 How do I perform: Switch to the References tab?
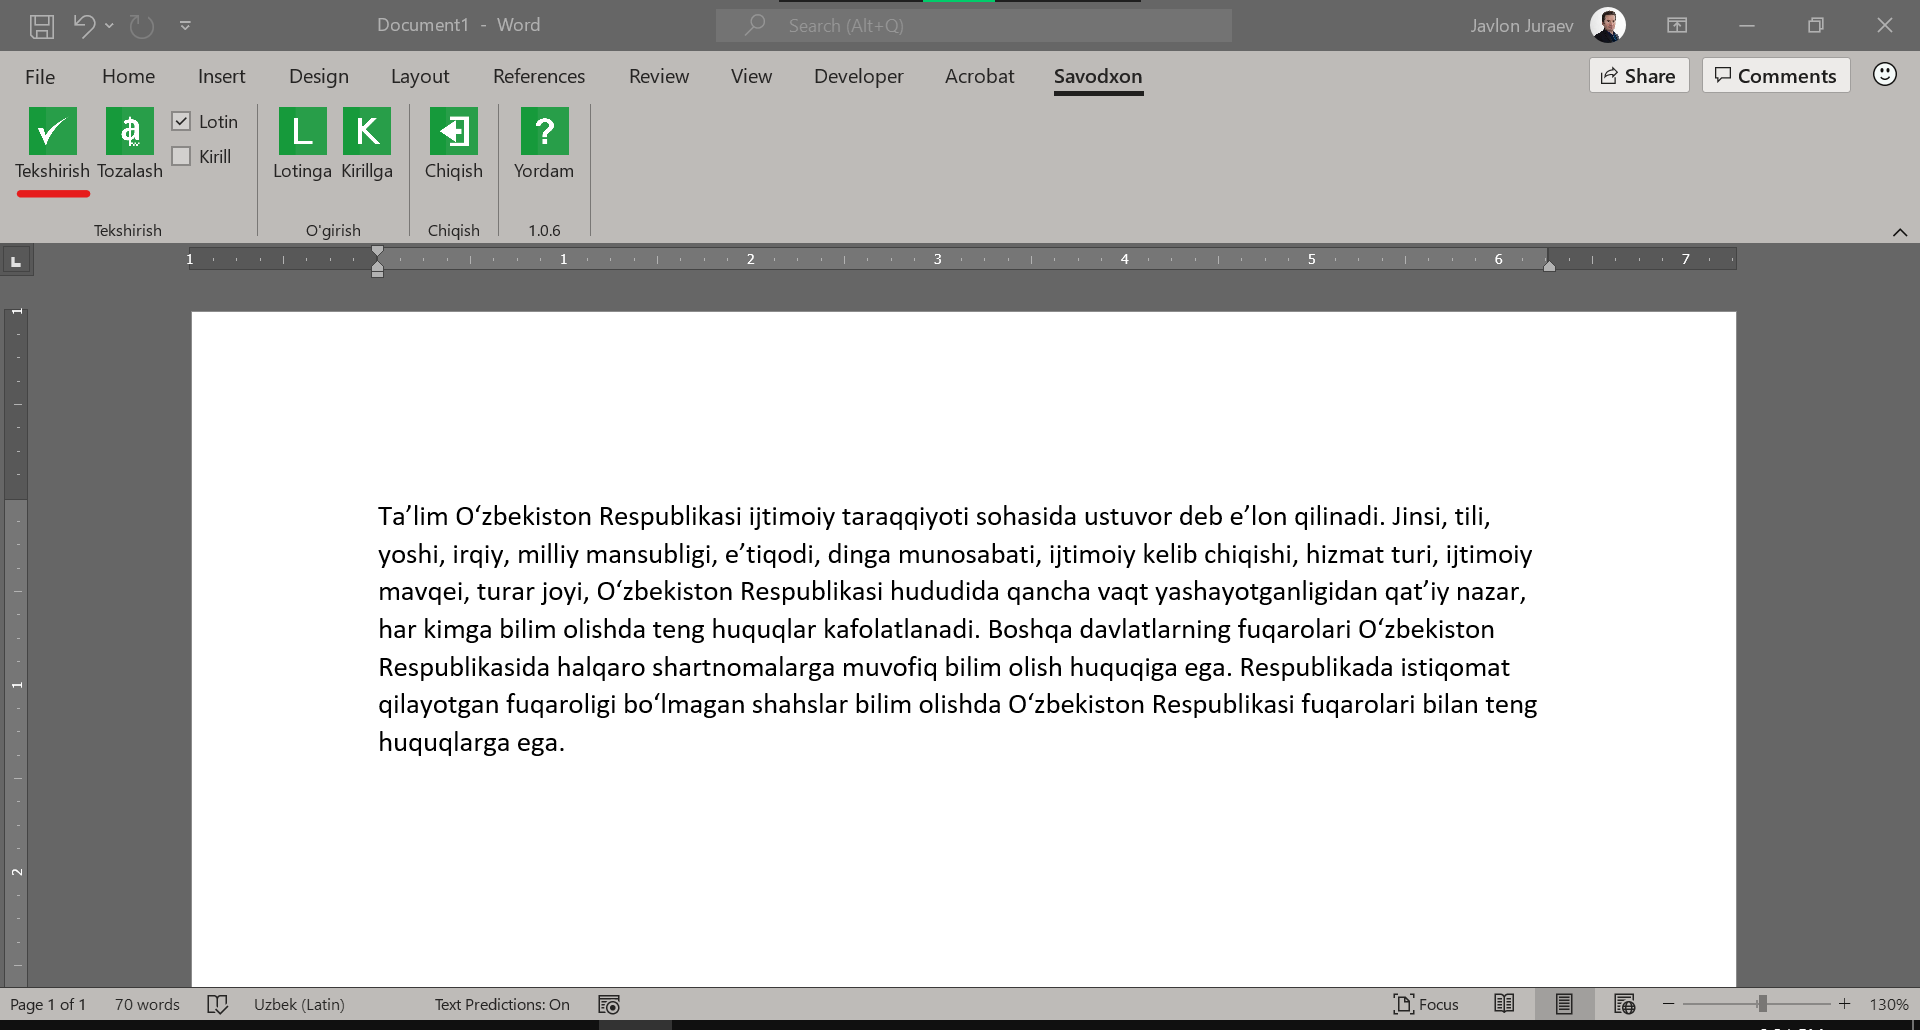coord(538,76)
